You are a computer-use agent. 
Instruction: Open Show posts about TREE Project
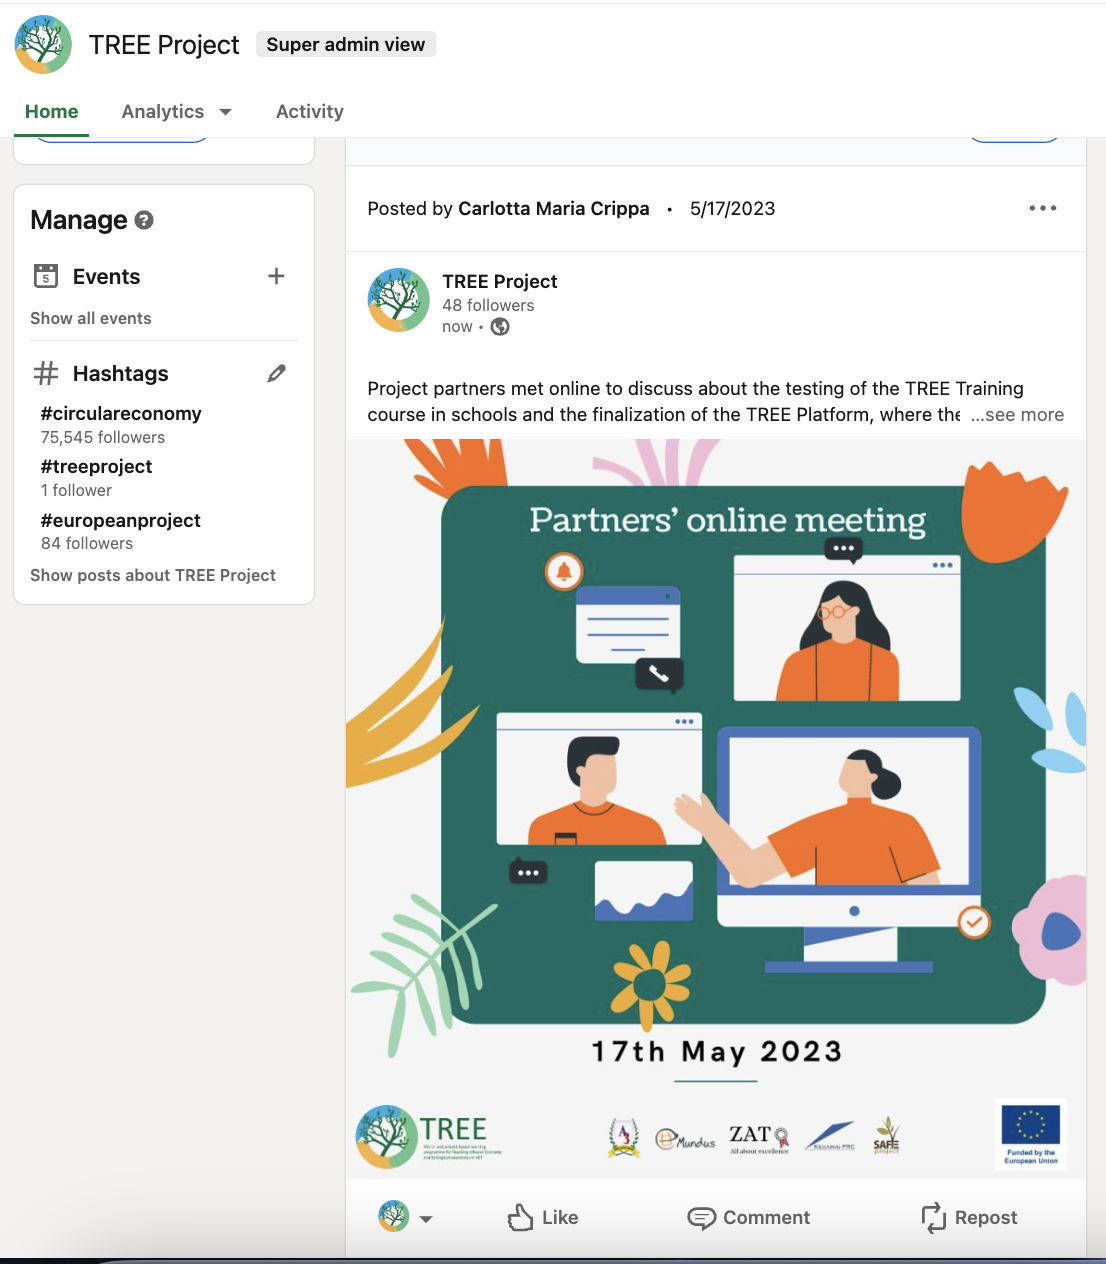coord(153,575)
